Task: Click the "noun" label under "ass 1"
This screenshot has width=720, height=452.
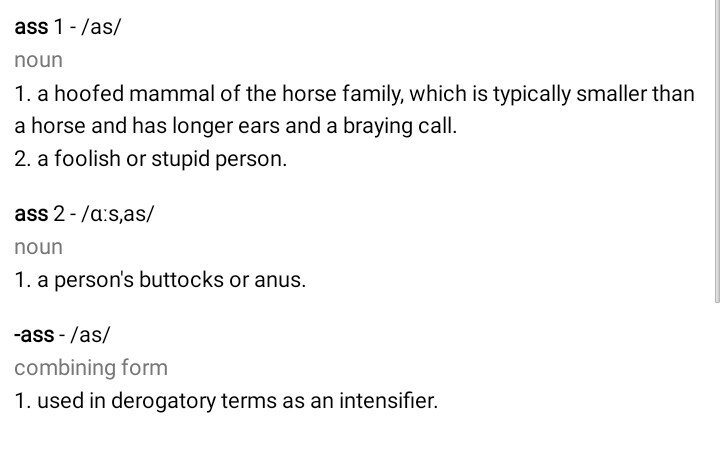Action: click(38, 60)
